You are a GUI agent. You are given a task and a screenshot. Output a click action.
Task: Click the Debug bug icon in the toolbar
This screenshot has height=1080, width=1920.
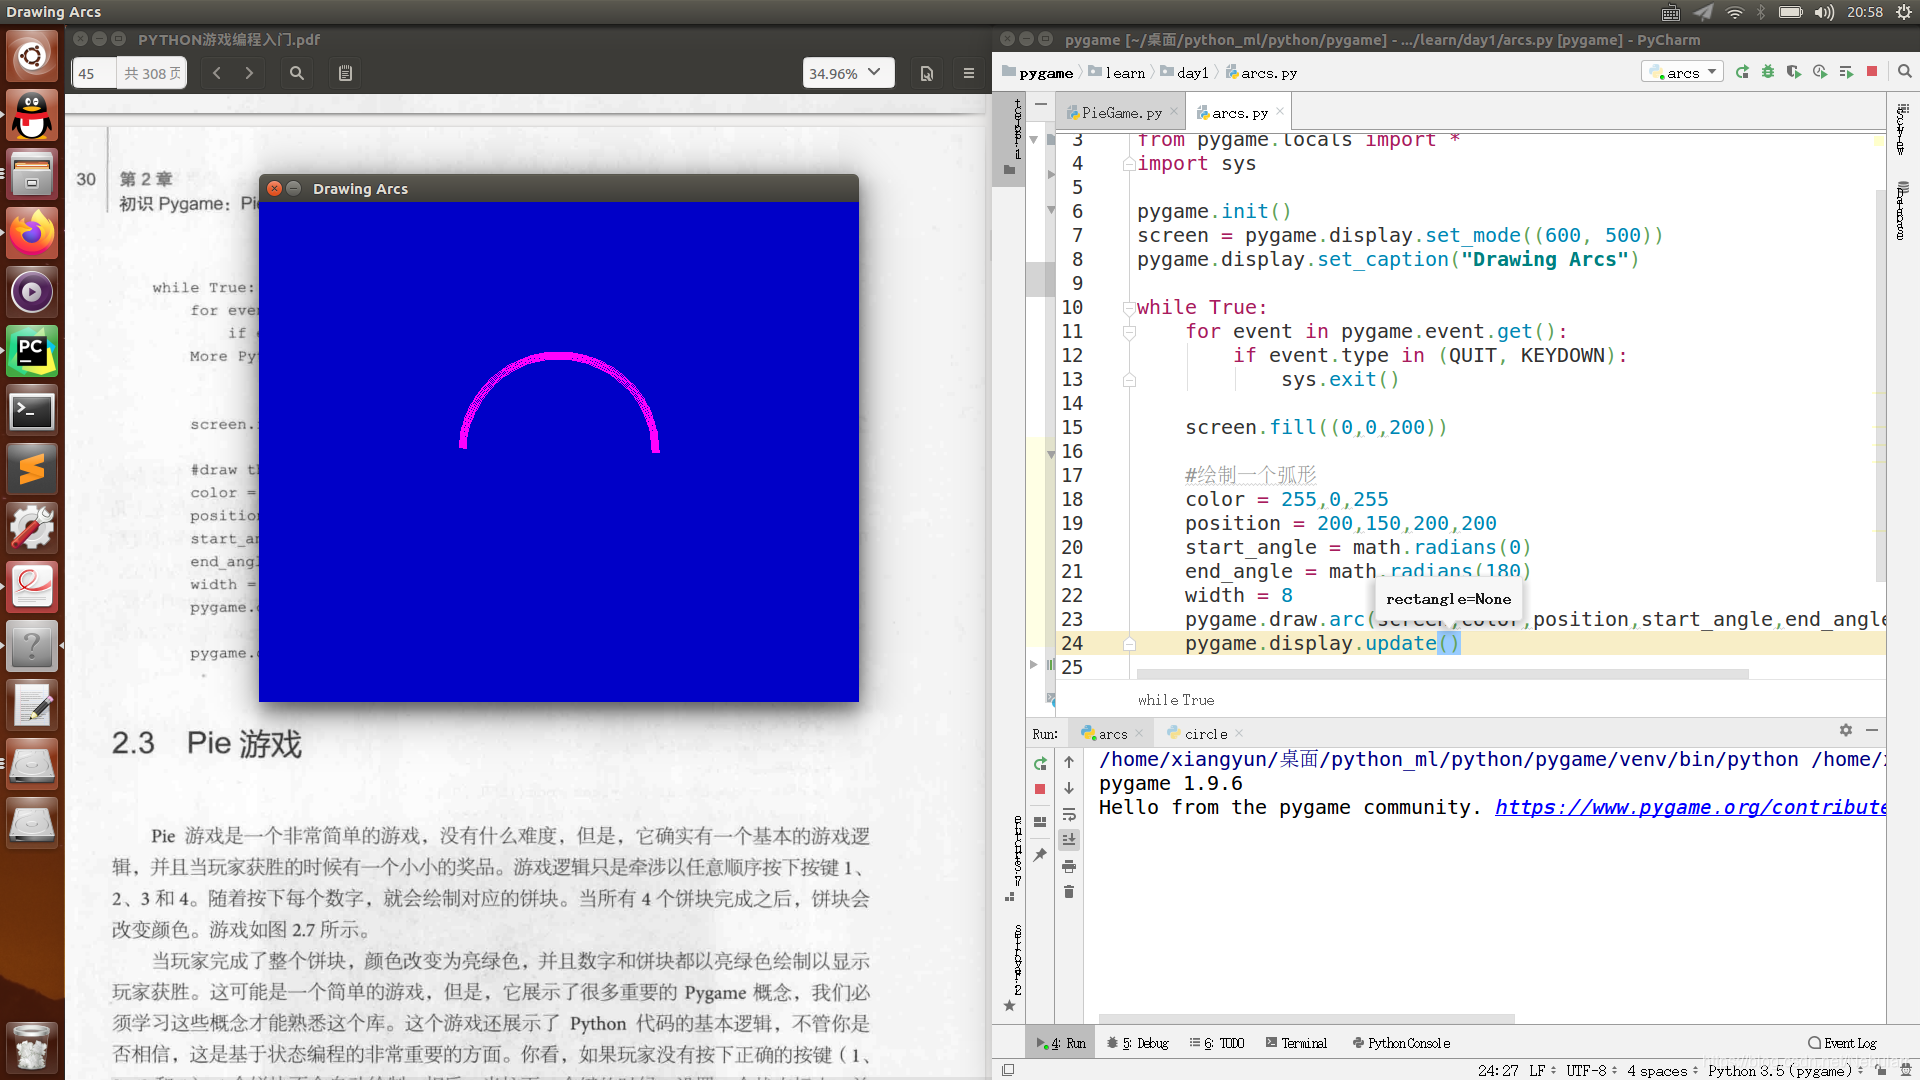[x=1768, y=72]
